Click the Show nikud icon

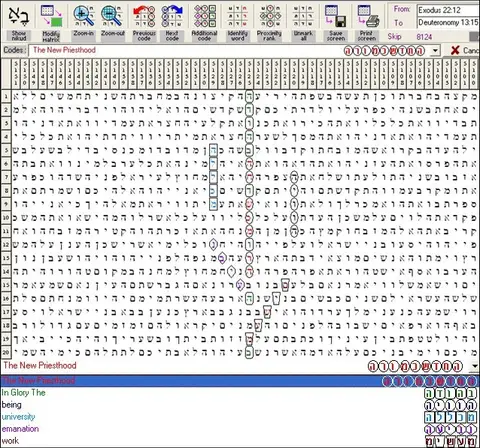tap(19, 15)
